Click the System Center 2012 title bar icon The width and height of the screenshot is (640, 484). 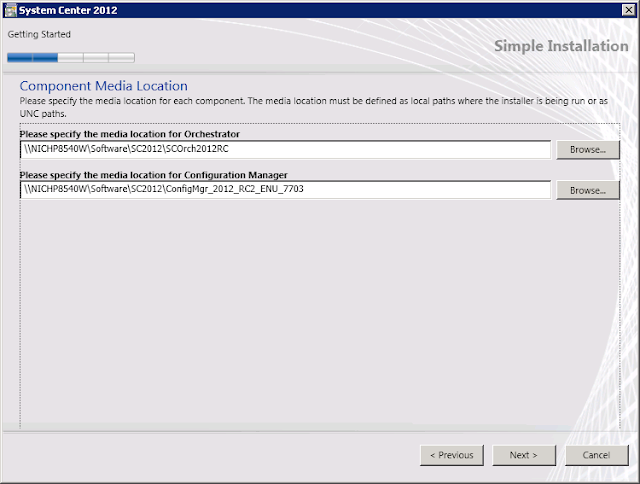point(11,10)
